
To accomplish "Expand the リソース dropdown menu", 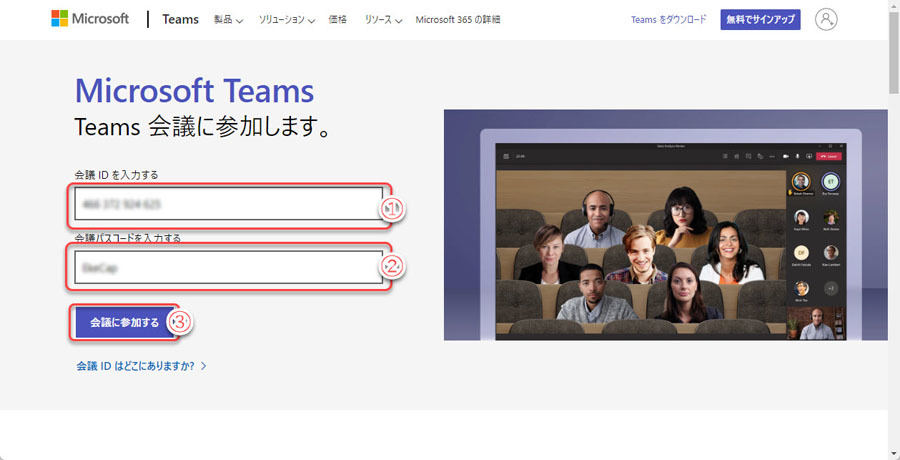I will point(382,20).
